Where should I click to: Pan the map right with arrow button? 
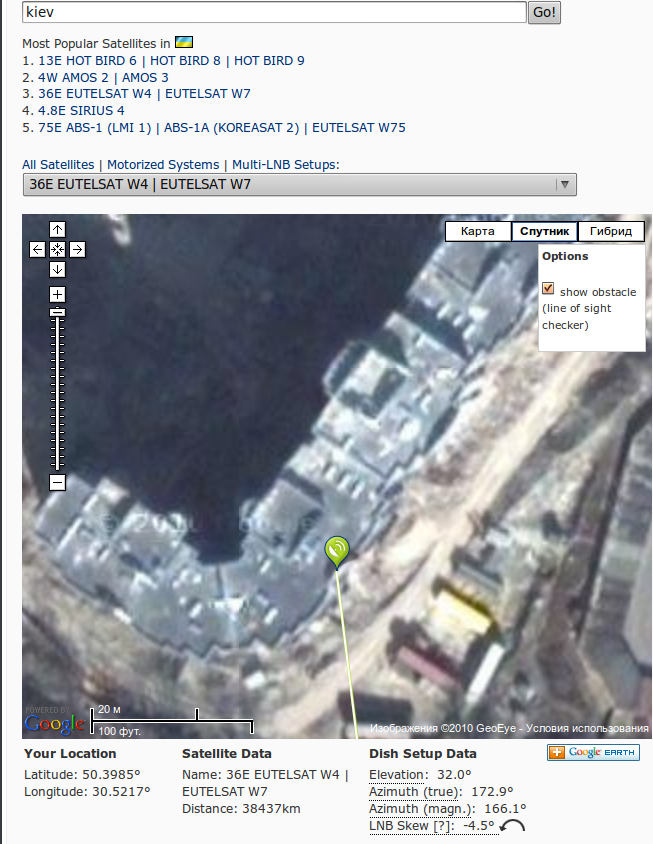point(78,250)
